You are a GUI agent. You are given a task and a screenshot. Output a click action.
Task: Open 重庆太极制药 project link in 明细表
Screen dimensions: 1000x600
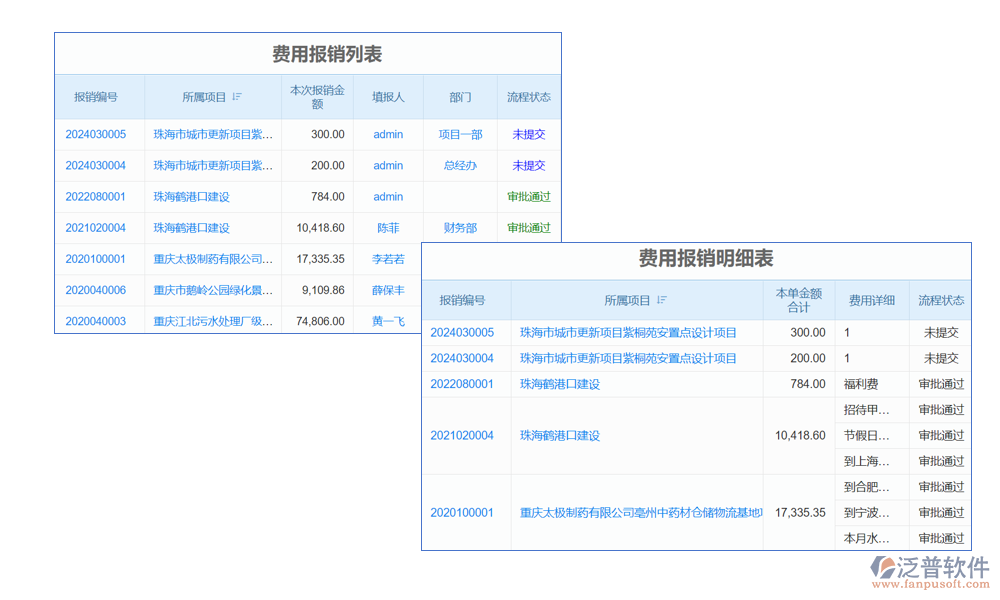[x=640, y=513]
